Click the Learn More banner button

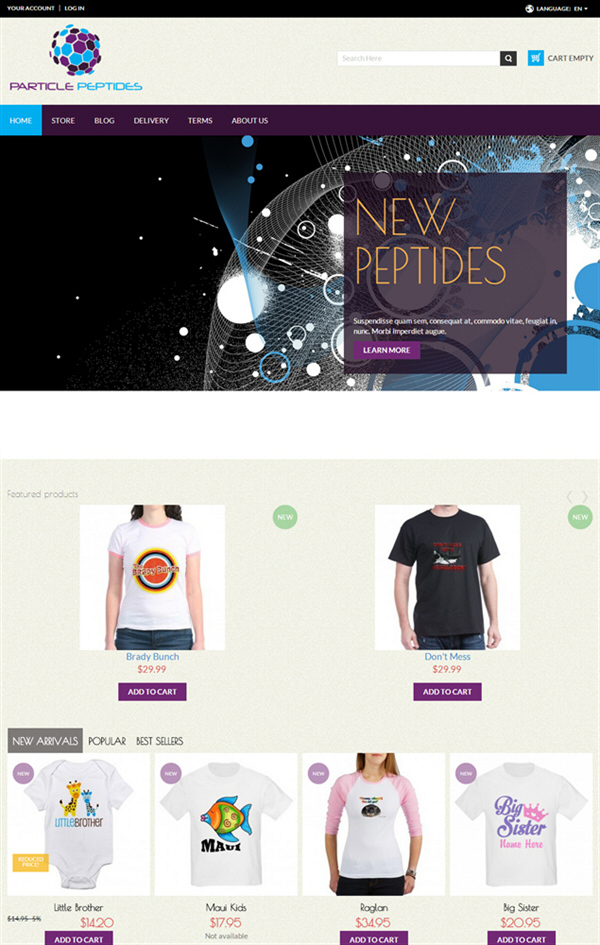[x=387, y=350]
